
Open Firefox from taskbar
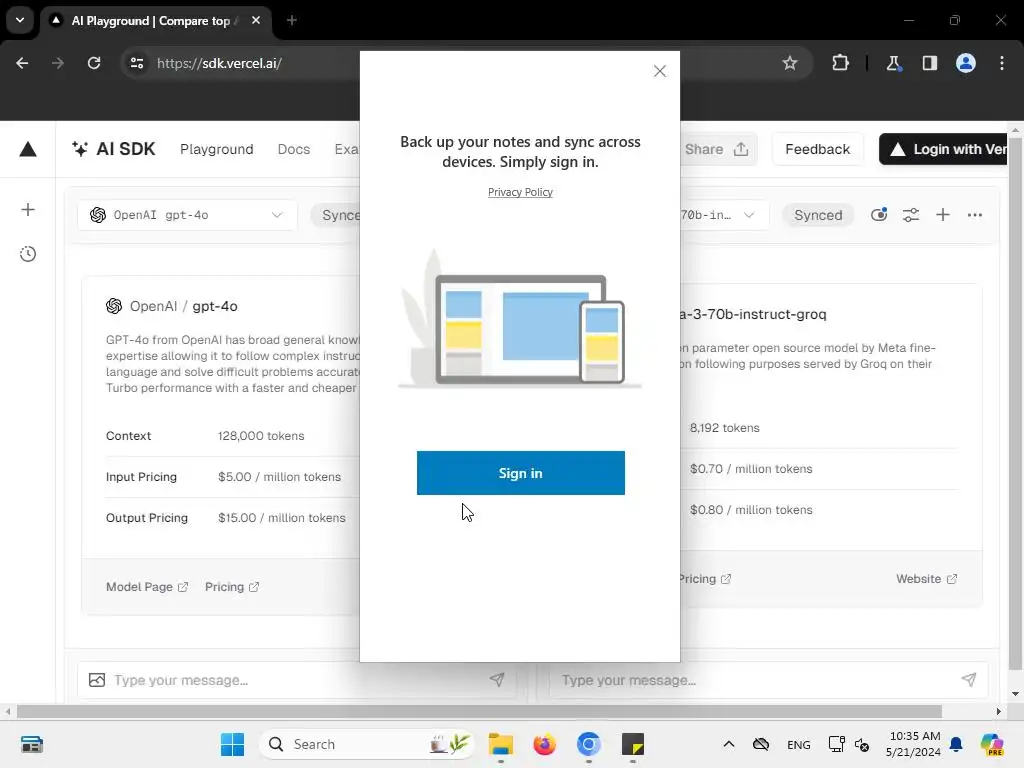tap(545, 744)
